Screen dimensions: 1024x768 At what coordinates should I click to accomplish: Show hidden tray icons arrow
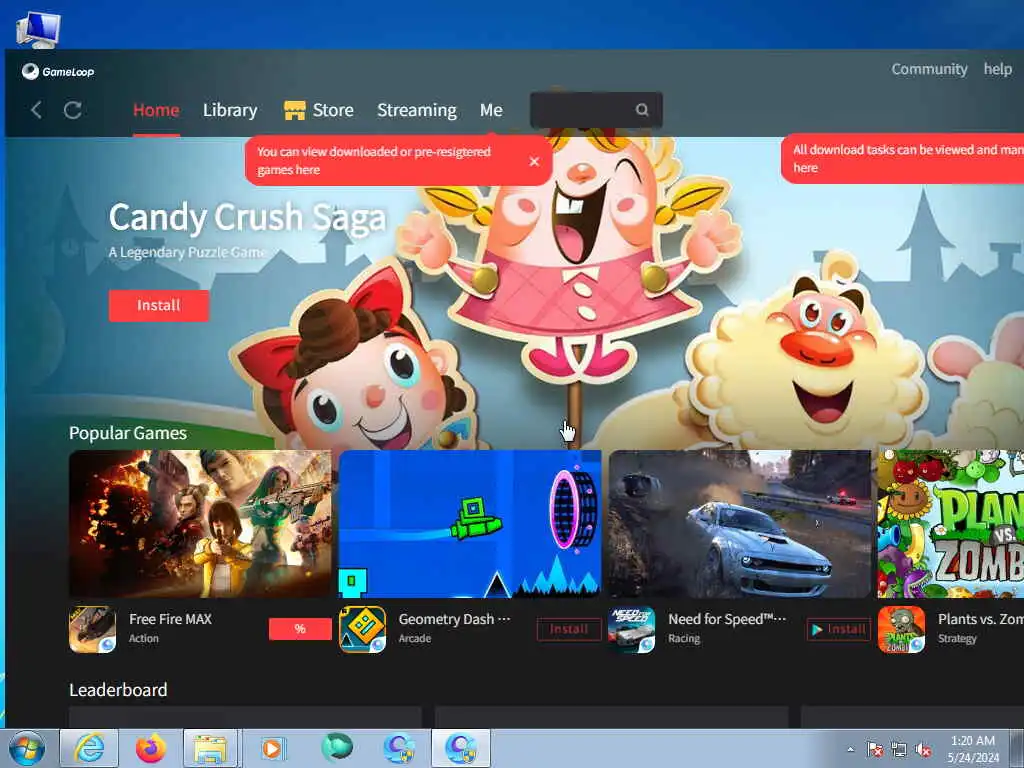(850, 749)
